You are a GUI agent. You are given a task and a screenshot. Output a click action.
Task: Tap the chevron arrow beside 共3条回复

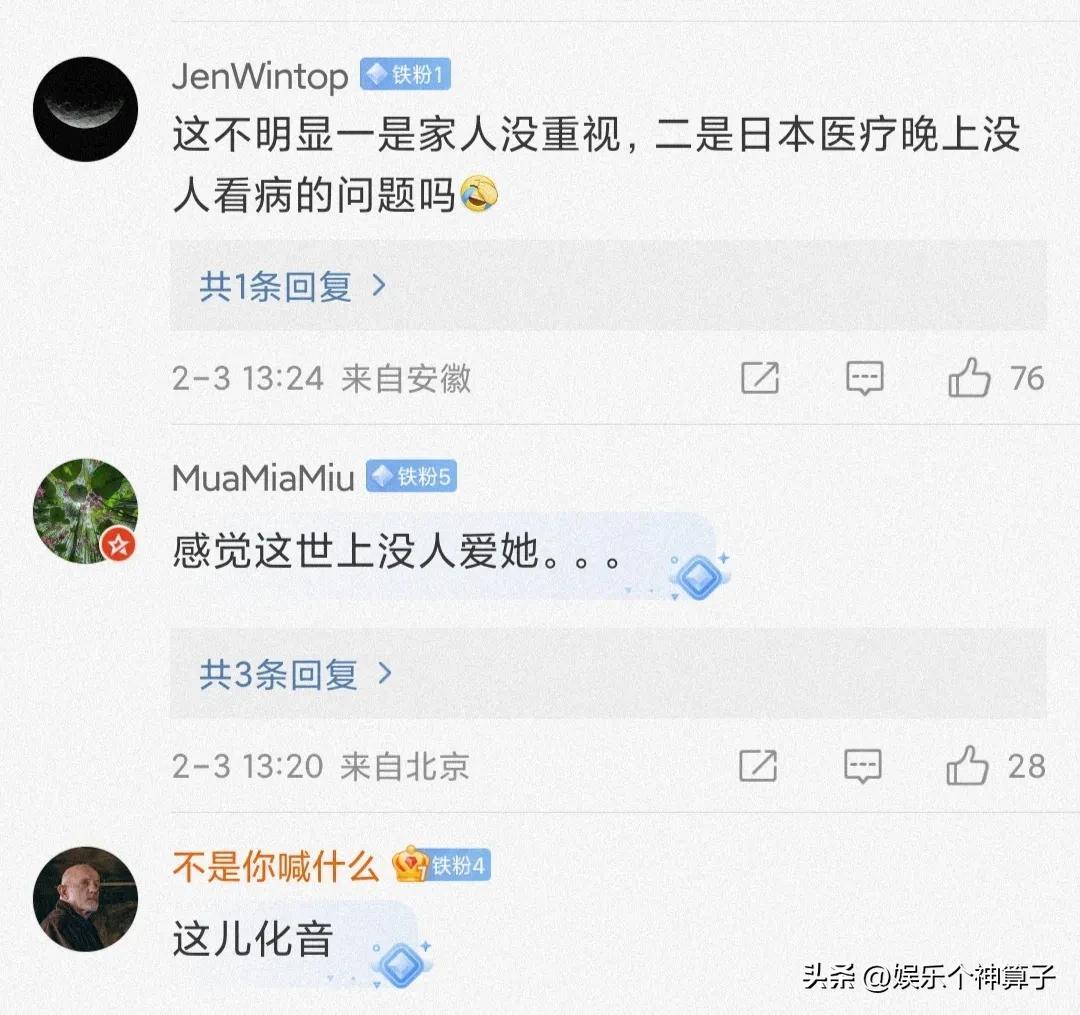pyautogui.click(x=386, y=673)
